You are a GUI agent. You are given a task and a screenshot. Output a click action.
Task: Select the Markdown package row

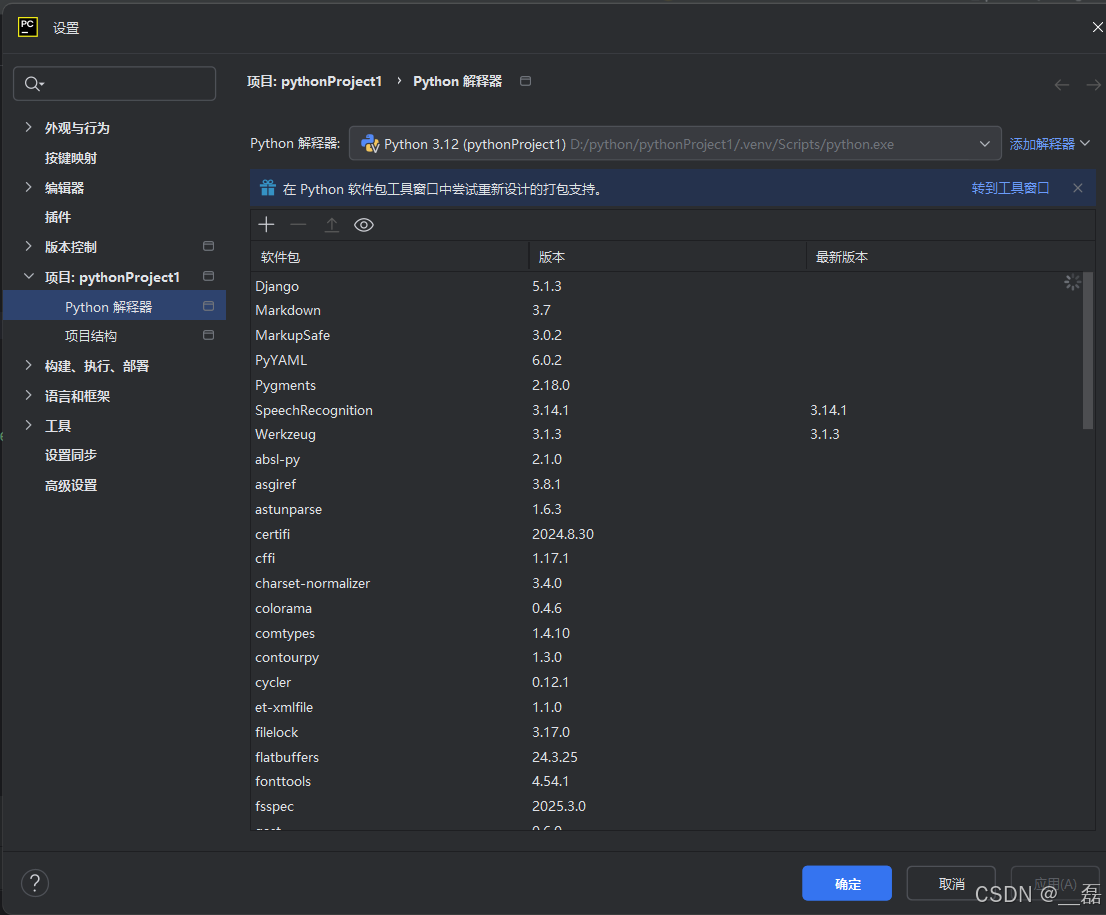666,310
